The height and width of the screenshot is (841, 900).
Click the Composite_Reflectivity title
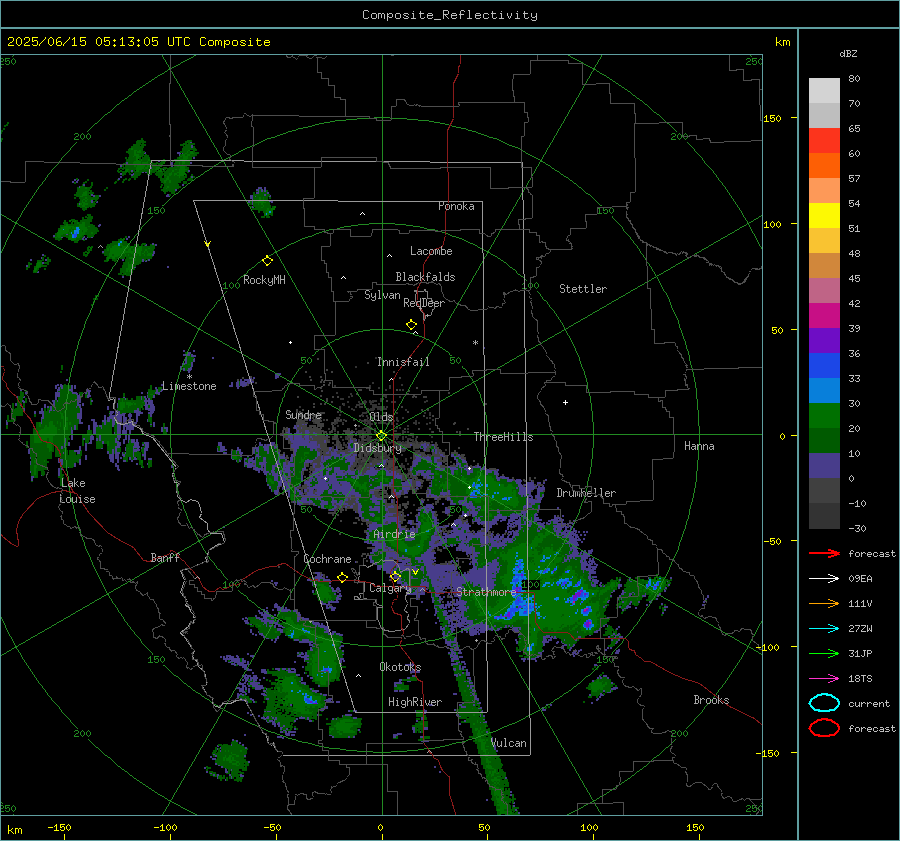pos(450,15)
